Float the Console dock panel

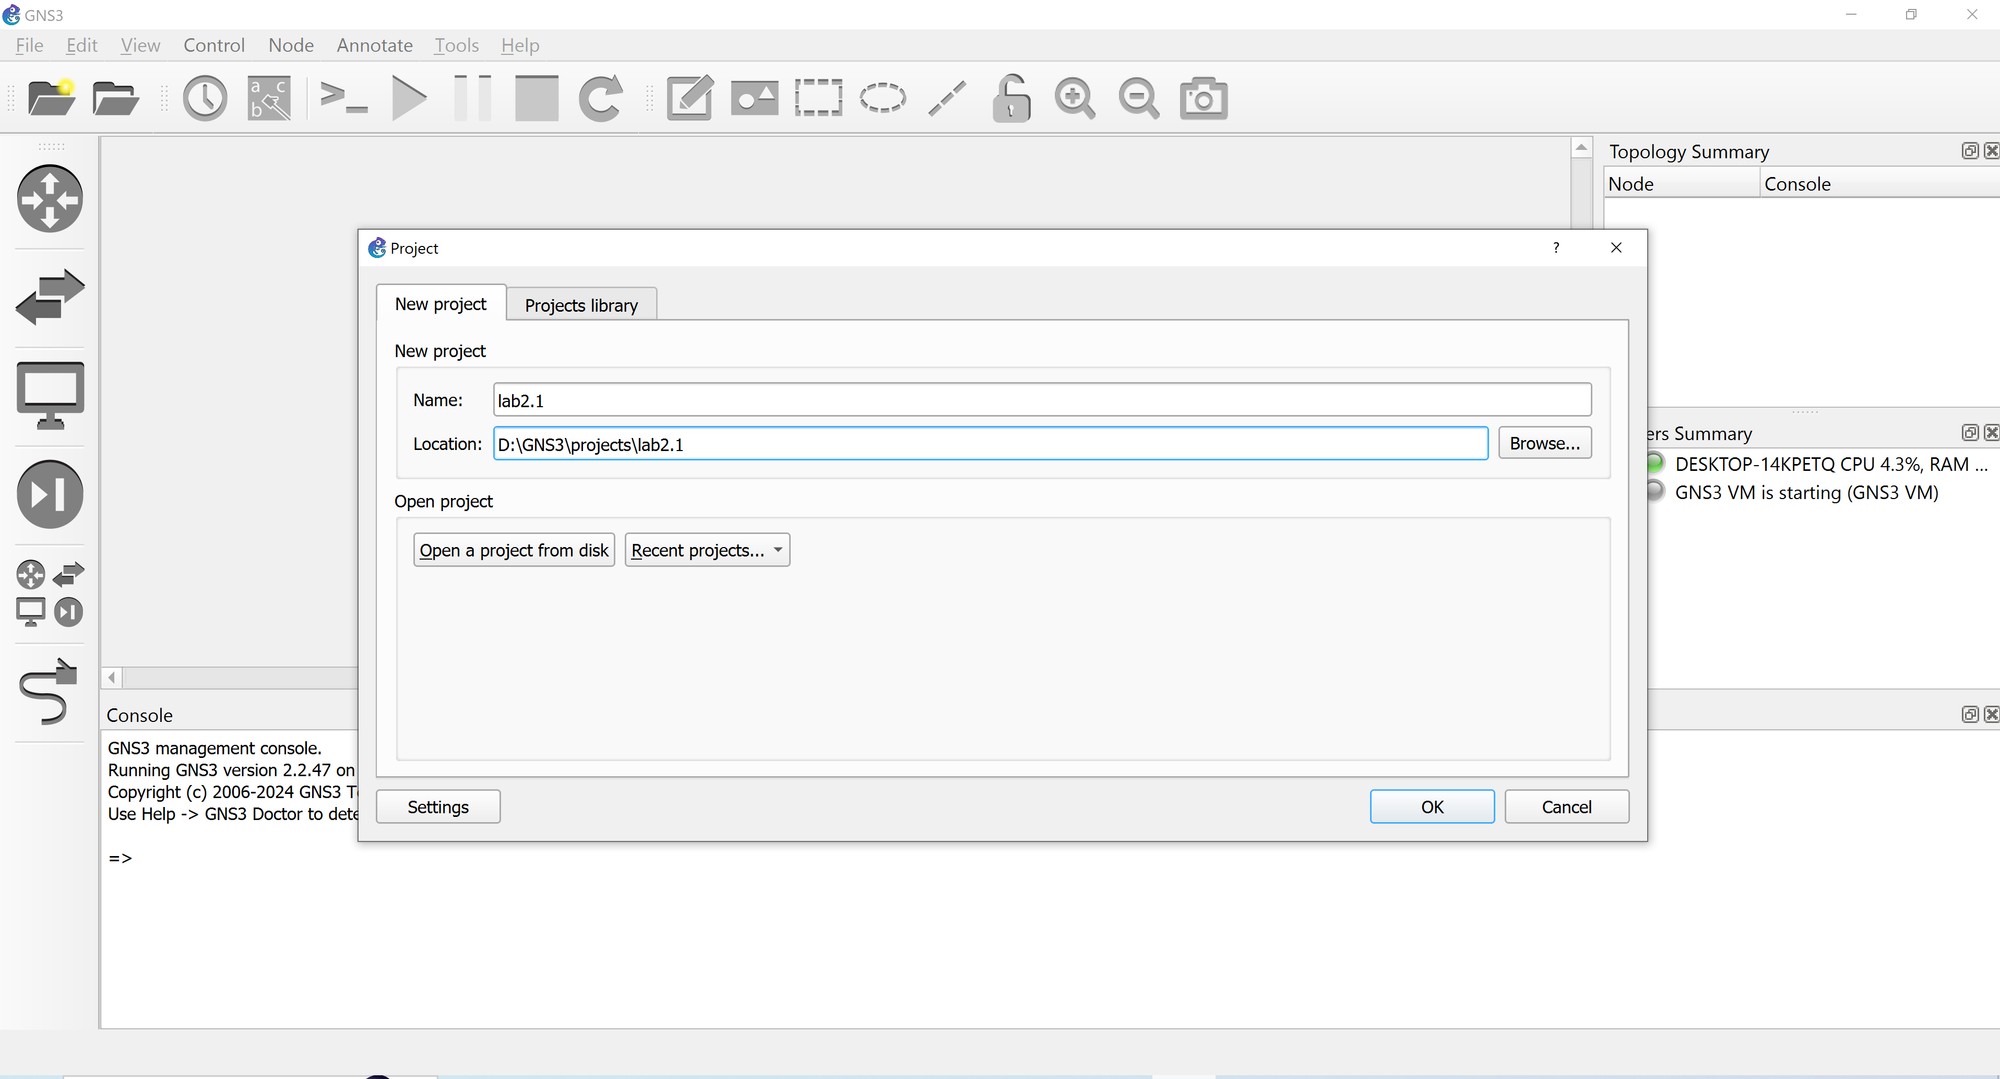pyautogui.click(x=1970, y=715)
